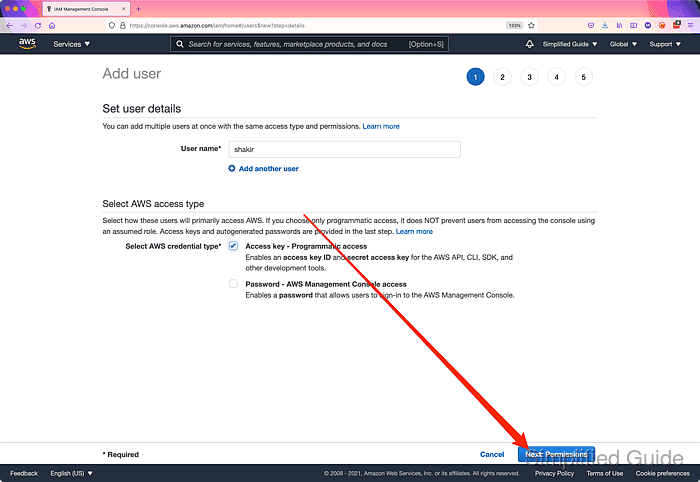The image size is (700, 482).
Task: Open the browser home page
Action: [52, 25]
